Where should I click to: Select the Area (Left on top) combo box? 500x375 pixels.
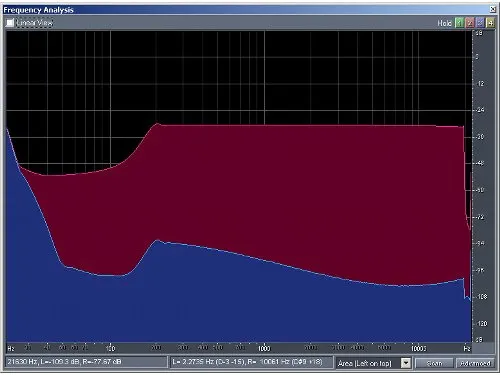coord(373,363)
